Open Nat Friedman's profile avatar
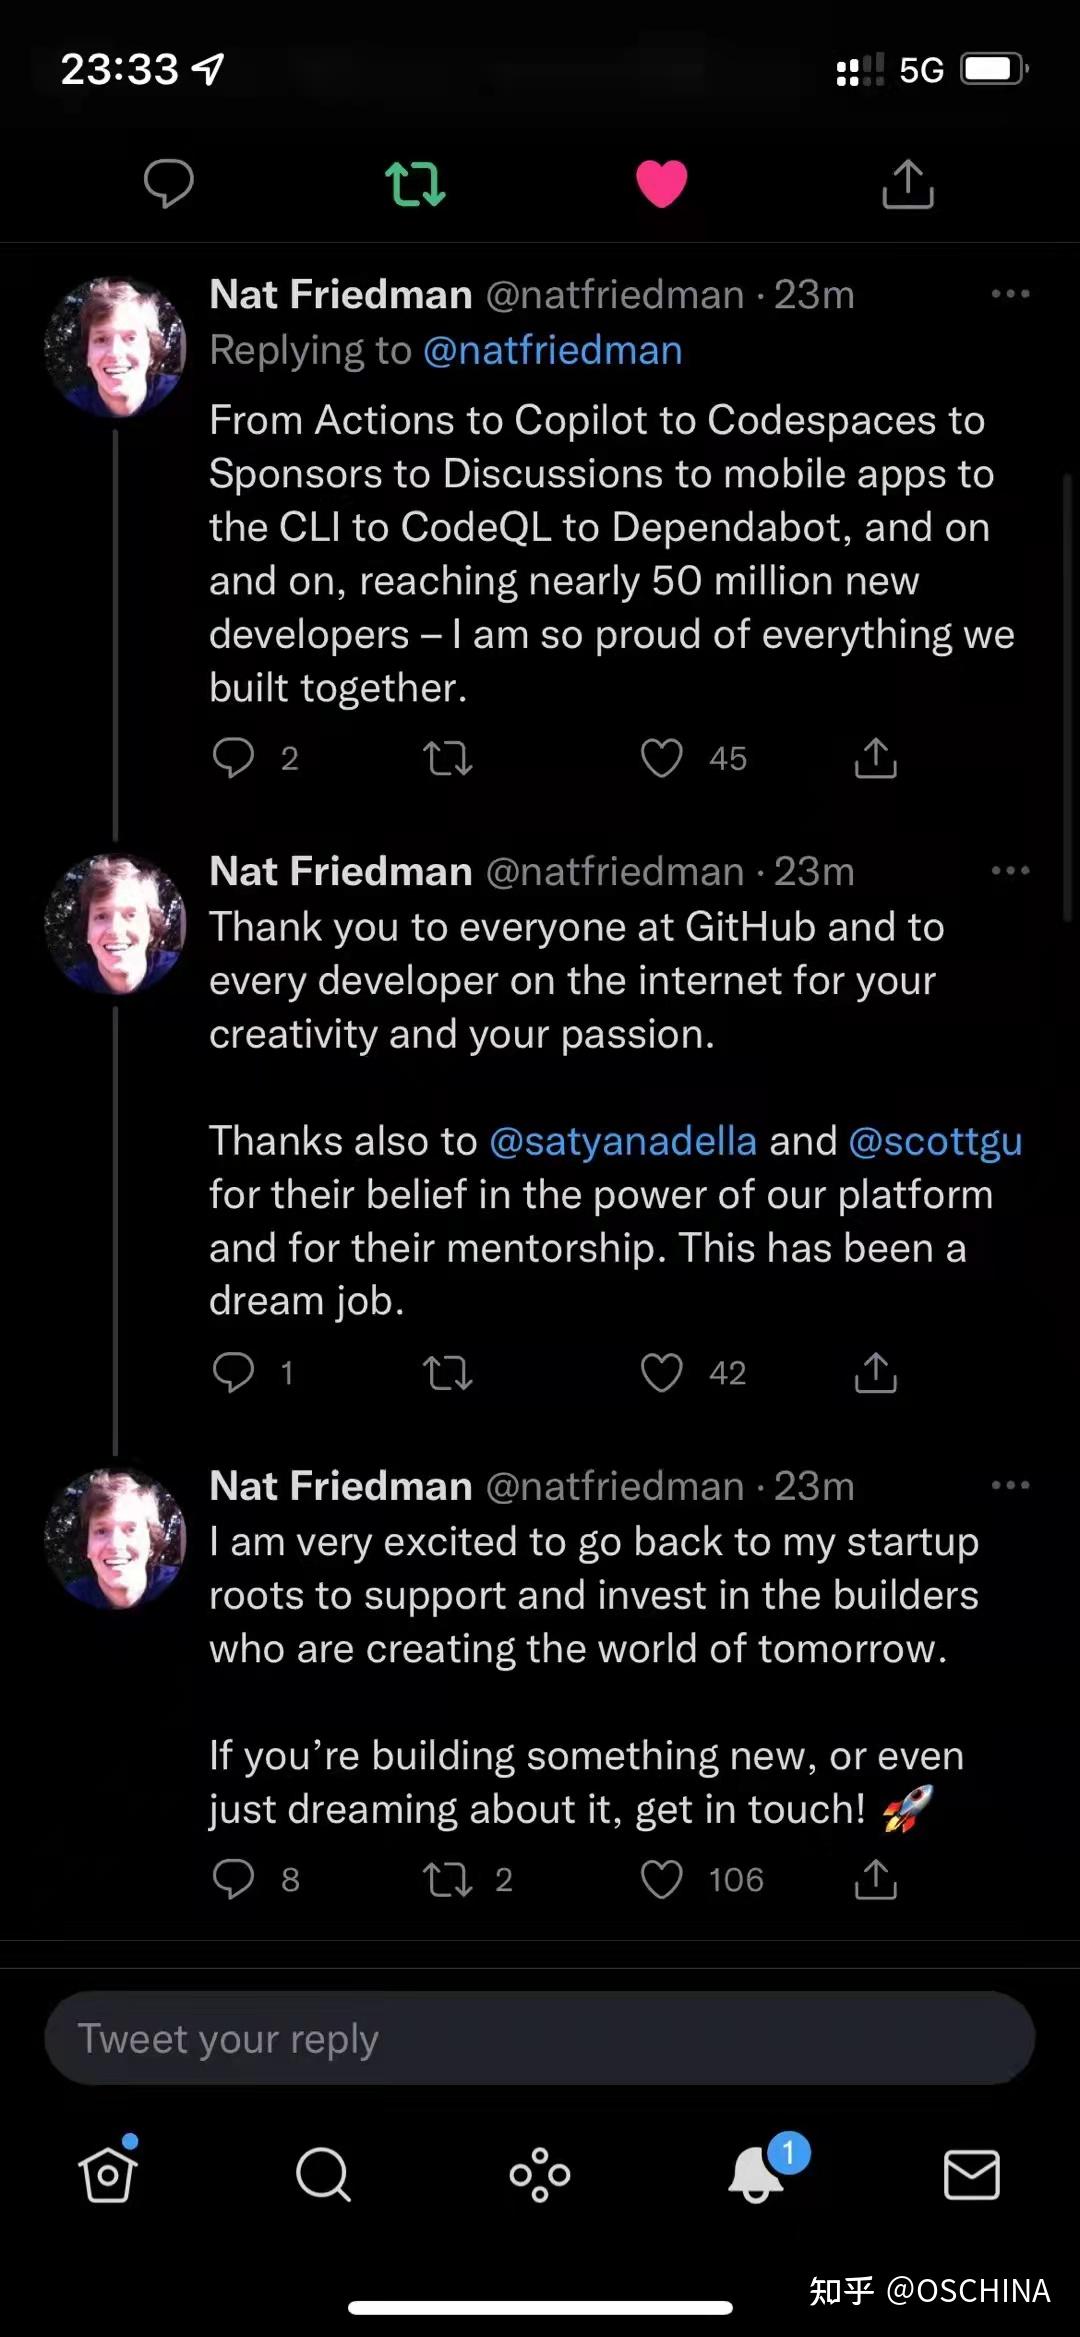 (x=119, y=344)
